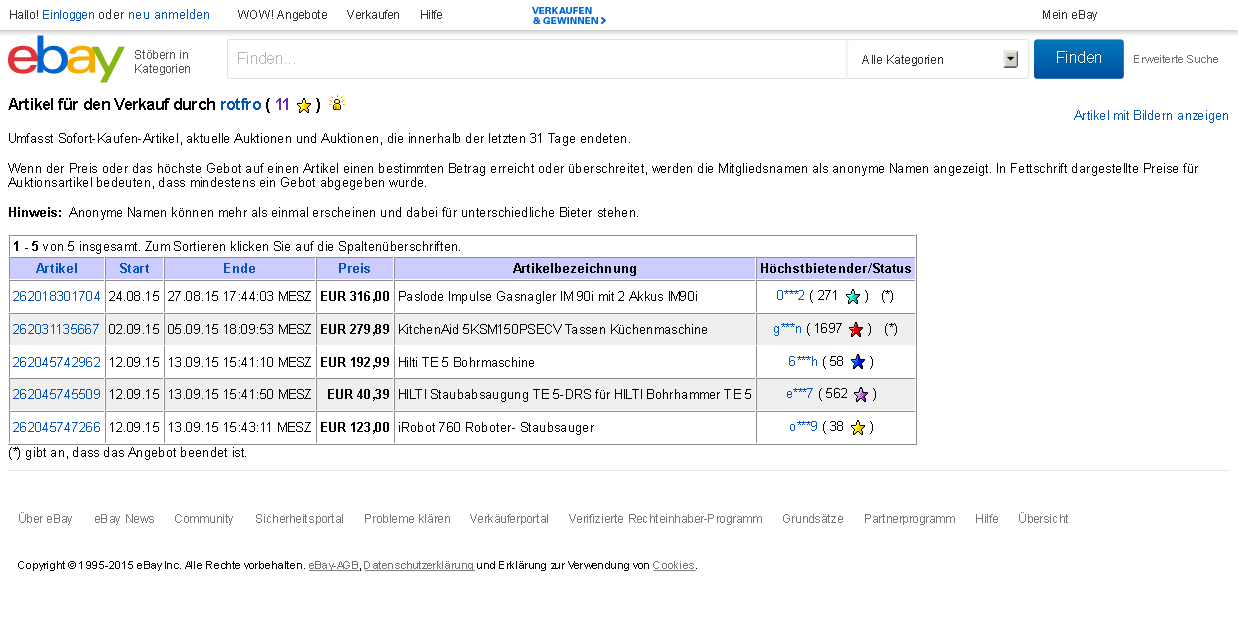Open item number 262018301704
Image resolution: width=1238 pixels, height=621 pixels.
point(57,296)
